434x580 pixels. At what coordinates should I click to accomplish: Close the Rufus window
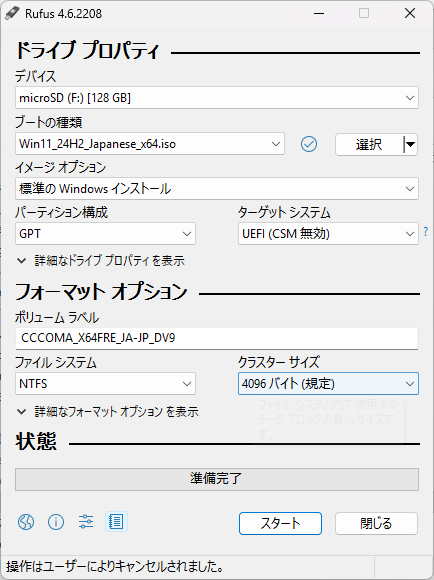click(x=410, y=14)
